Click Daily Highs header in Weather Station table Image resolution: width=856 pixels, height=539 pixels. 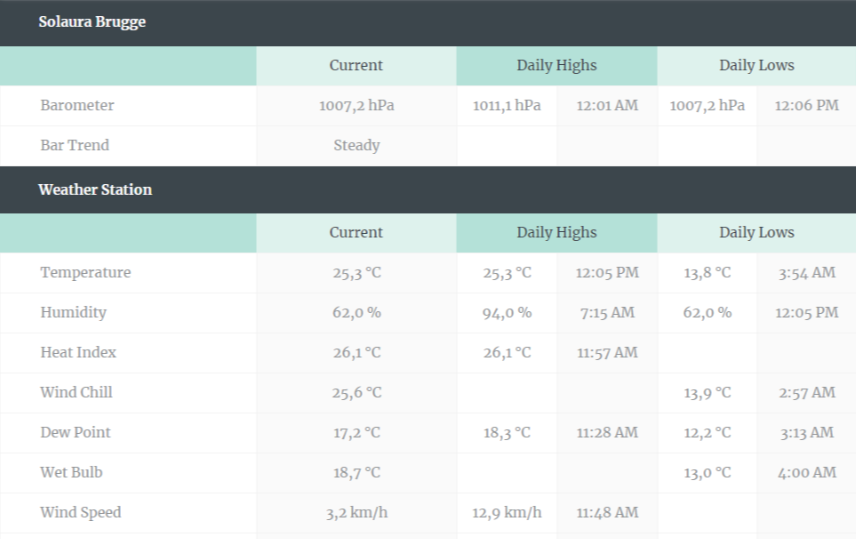pos(556,233)
